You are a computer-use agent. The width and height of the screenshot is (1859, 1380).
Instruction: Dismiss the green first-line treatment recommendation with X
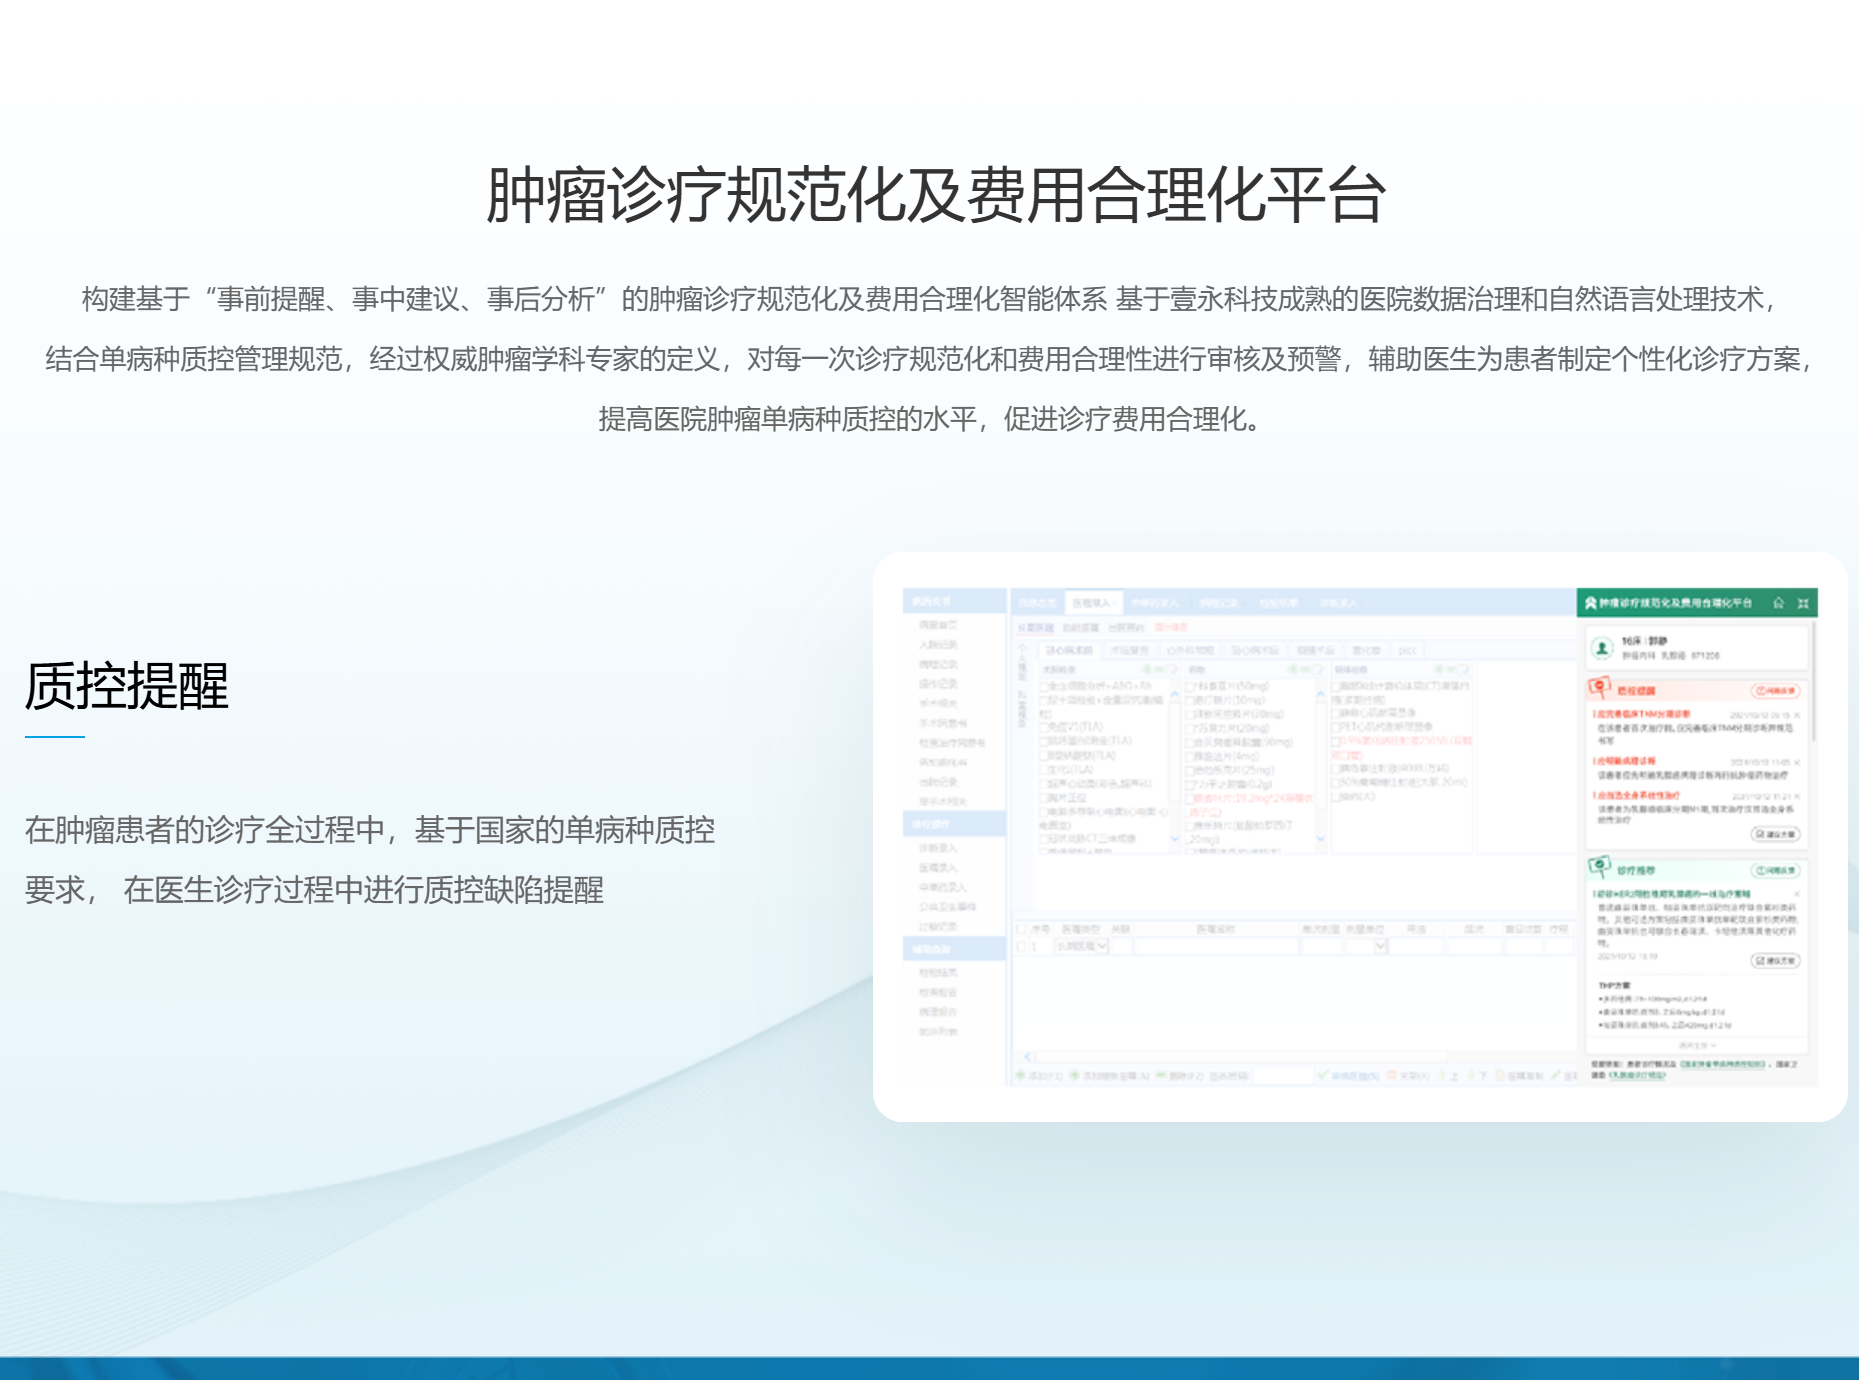pos(1797,893)
